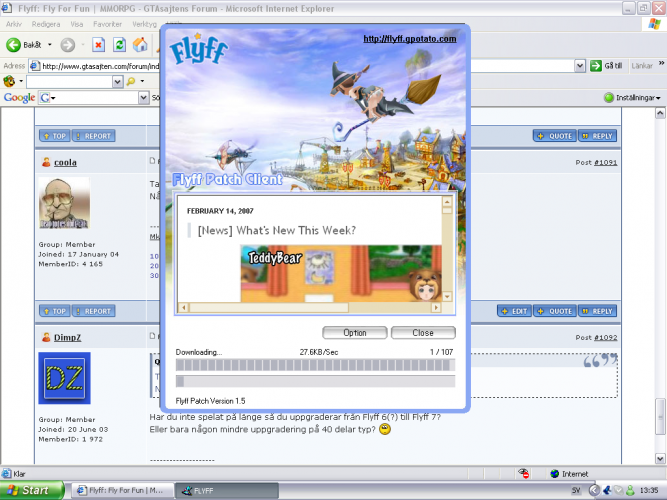
Task: Open the Visa menu
Action: [x=77, y=24]
